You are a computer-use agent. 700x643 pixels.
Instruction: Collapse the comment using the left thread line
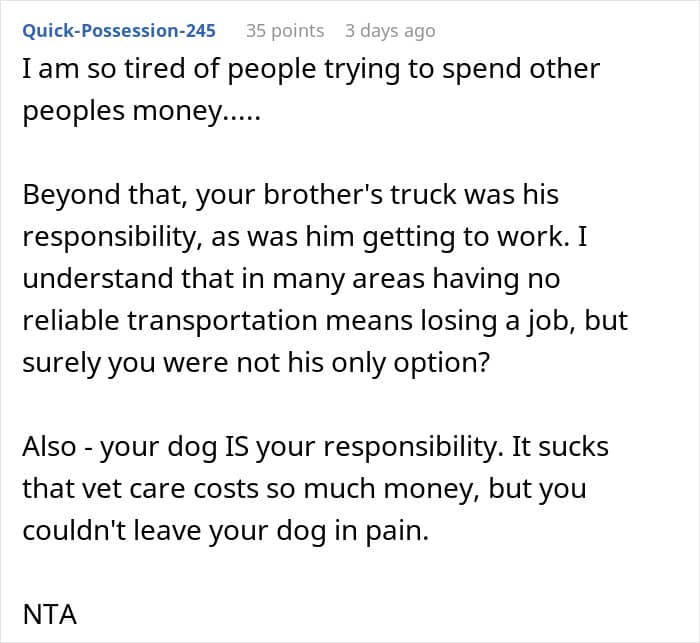click(x=5, y=320)
